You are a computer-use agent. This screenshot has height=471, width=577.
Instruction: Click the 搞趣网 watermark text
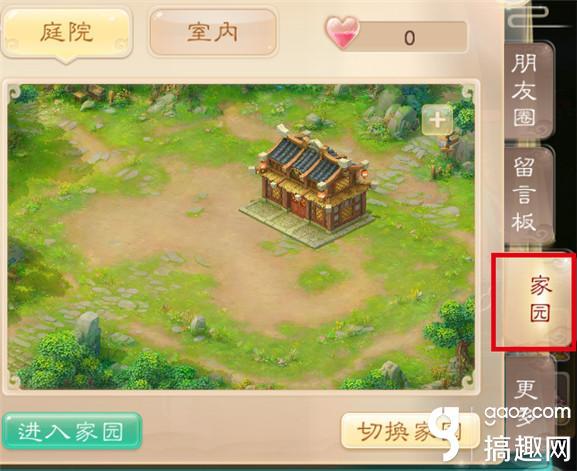click(x=527, y=450)
